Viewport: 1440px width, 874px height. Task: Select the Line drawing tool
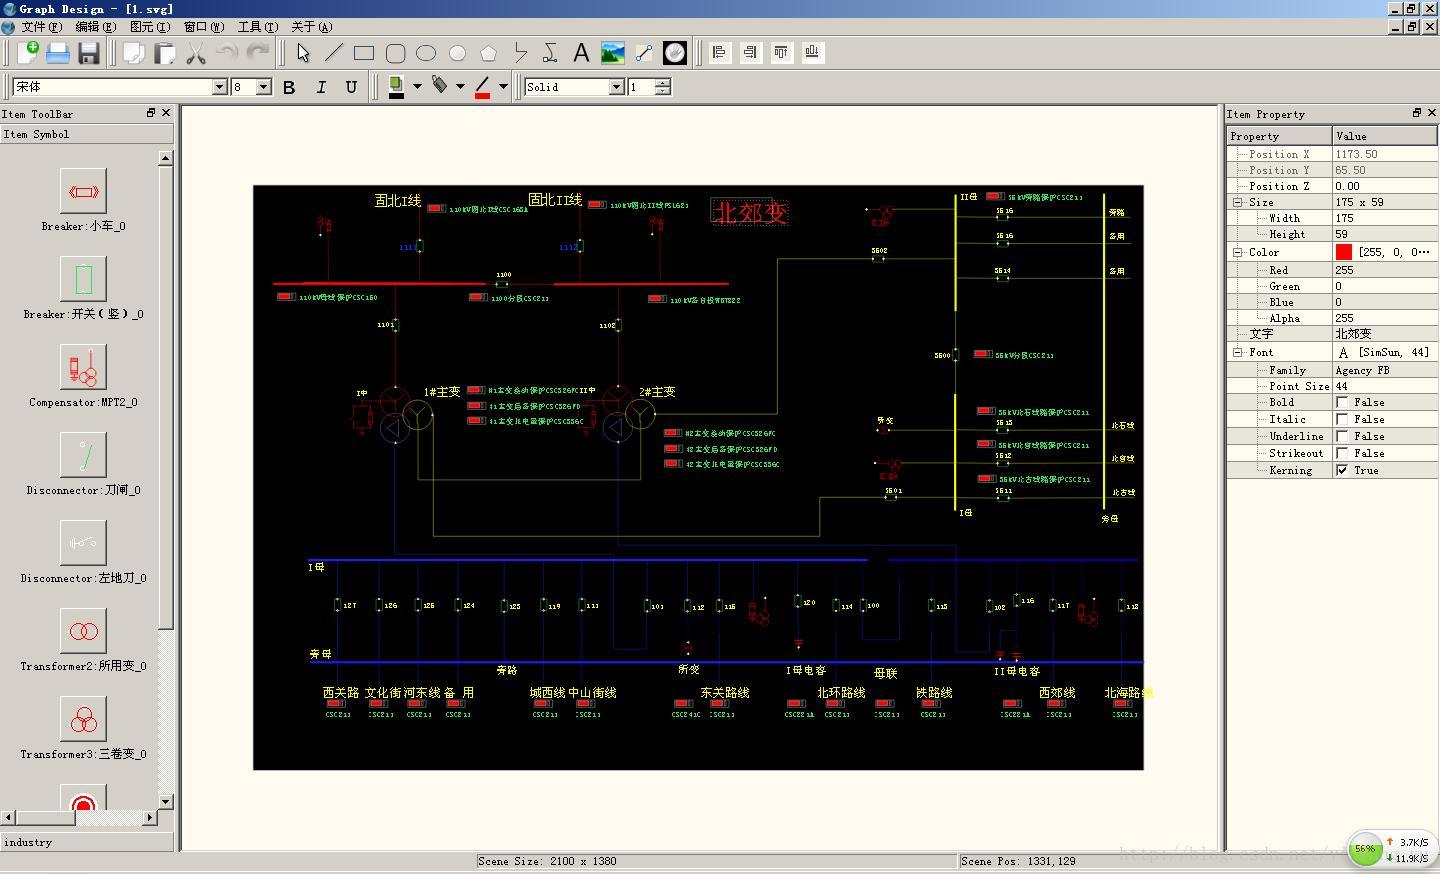tap(334, 53)
